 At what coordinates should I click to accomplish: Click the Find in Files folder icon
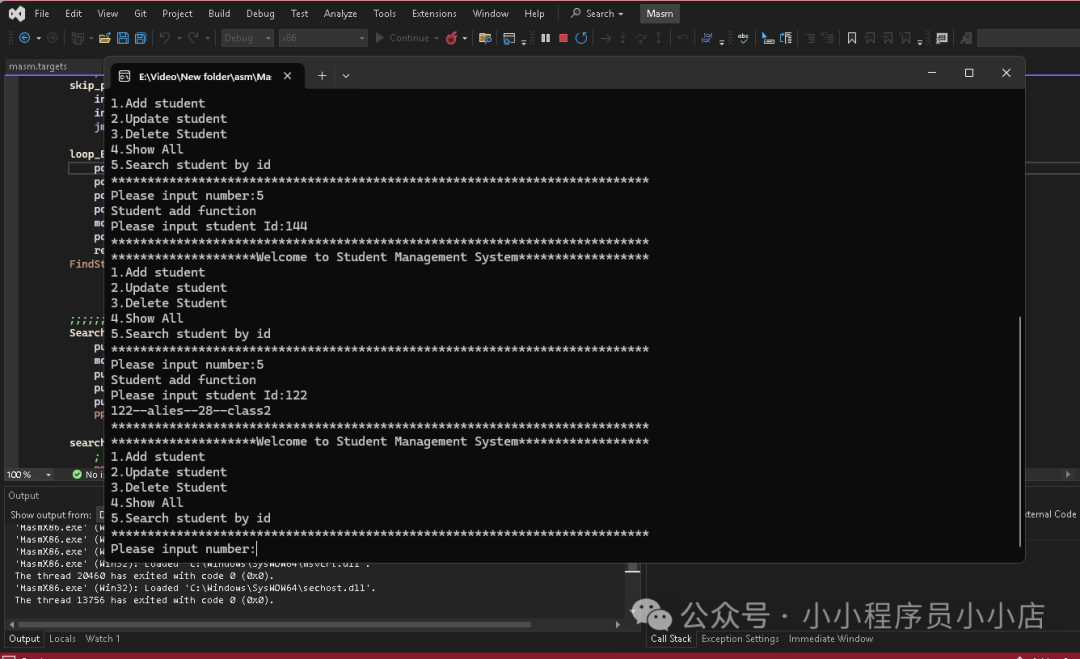click(485, 38)
